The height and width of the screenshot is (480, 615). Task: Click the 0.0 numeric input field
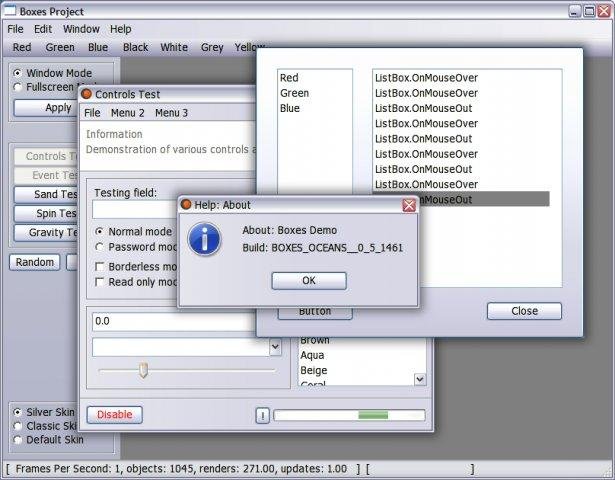[174, 322]
